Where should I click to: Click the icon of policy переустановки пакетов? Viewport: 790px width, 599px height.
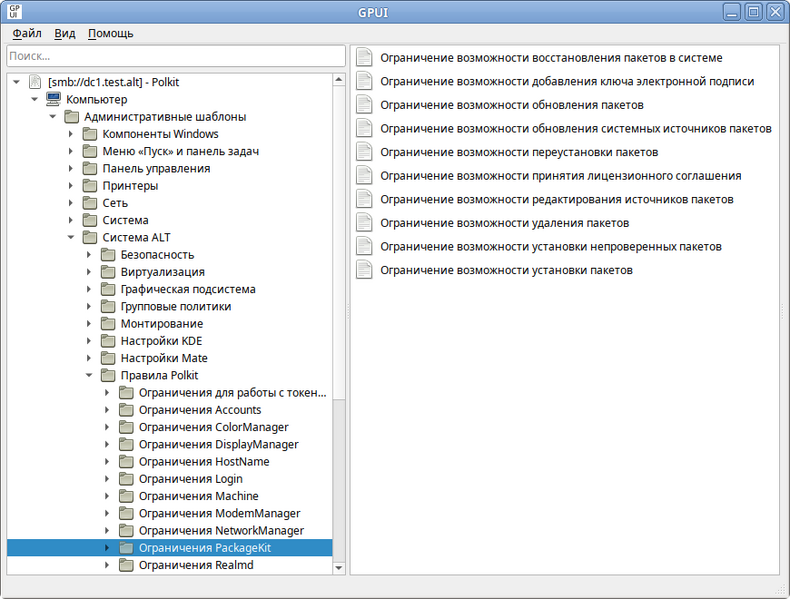[364, 152]
